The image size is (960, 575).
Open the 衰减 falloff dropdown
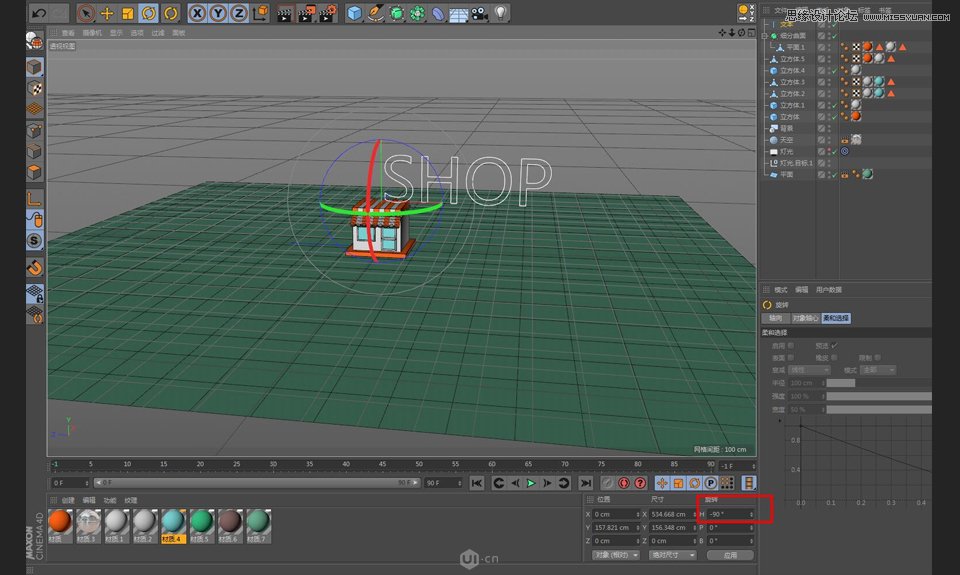[809, 370]
